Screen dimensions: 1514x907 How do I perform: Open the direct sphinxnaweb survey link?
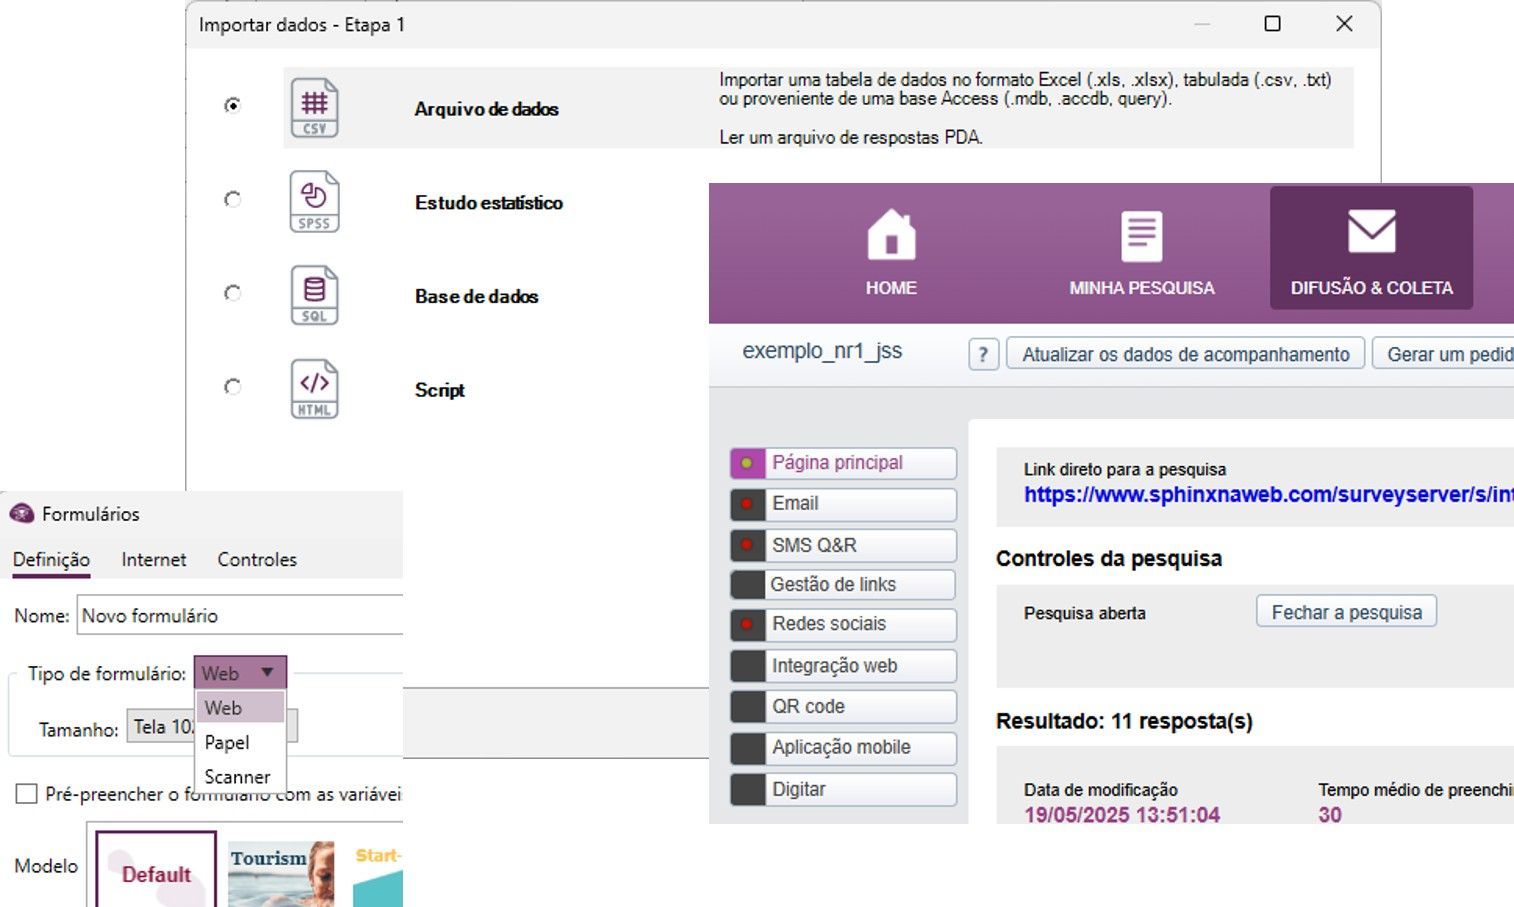click(1268, 494)
